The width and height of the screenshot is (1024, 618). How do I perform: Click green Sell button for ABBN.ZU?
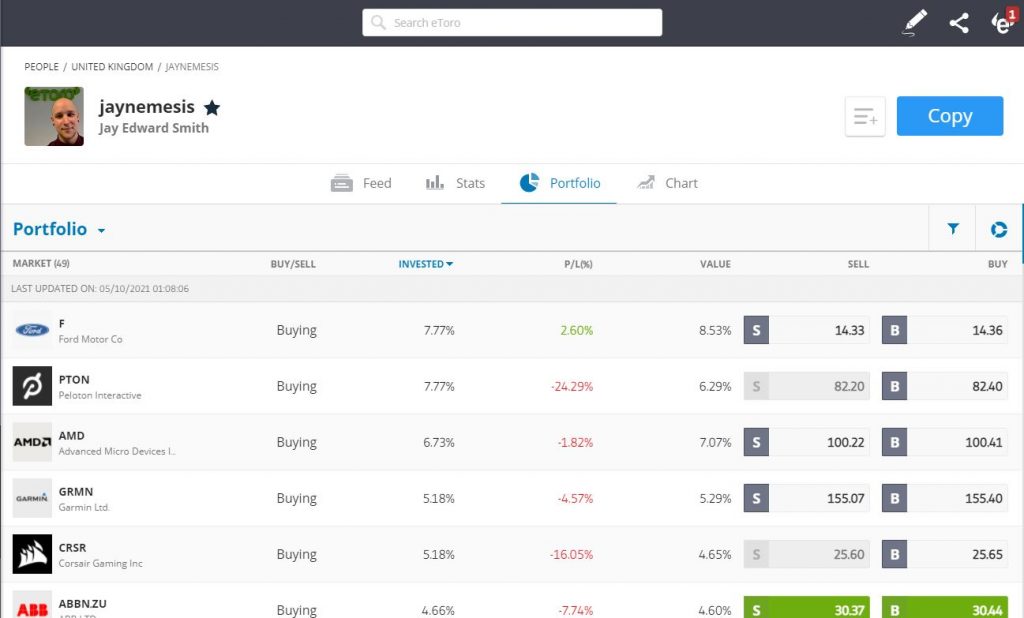click(x=807, y=608)
